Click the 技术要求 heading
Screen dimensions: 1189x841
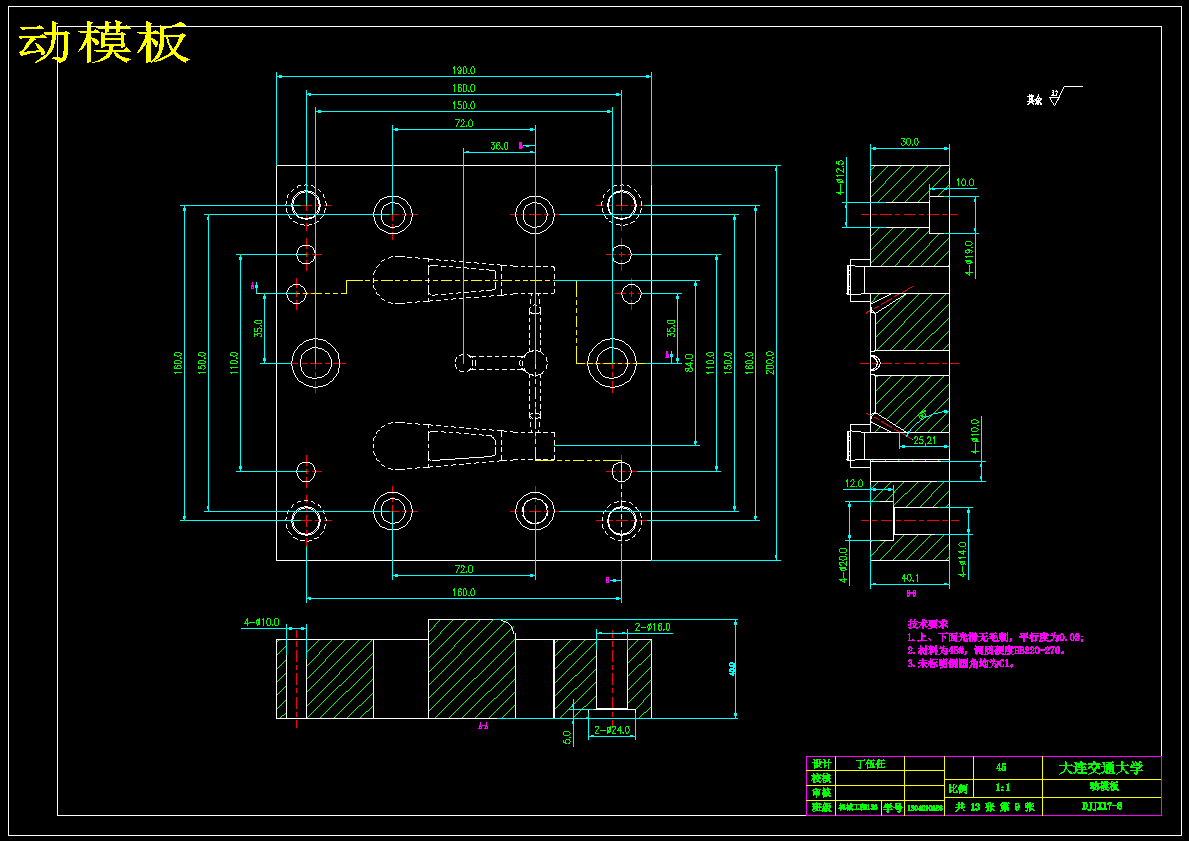[x=927, y=623]
